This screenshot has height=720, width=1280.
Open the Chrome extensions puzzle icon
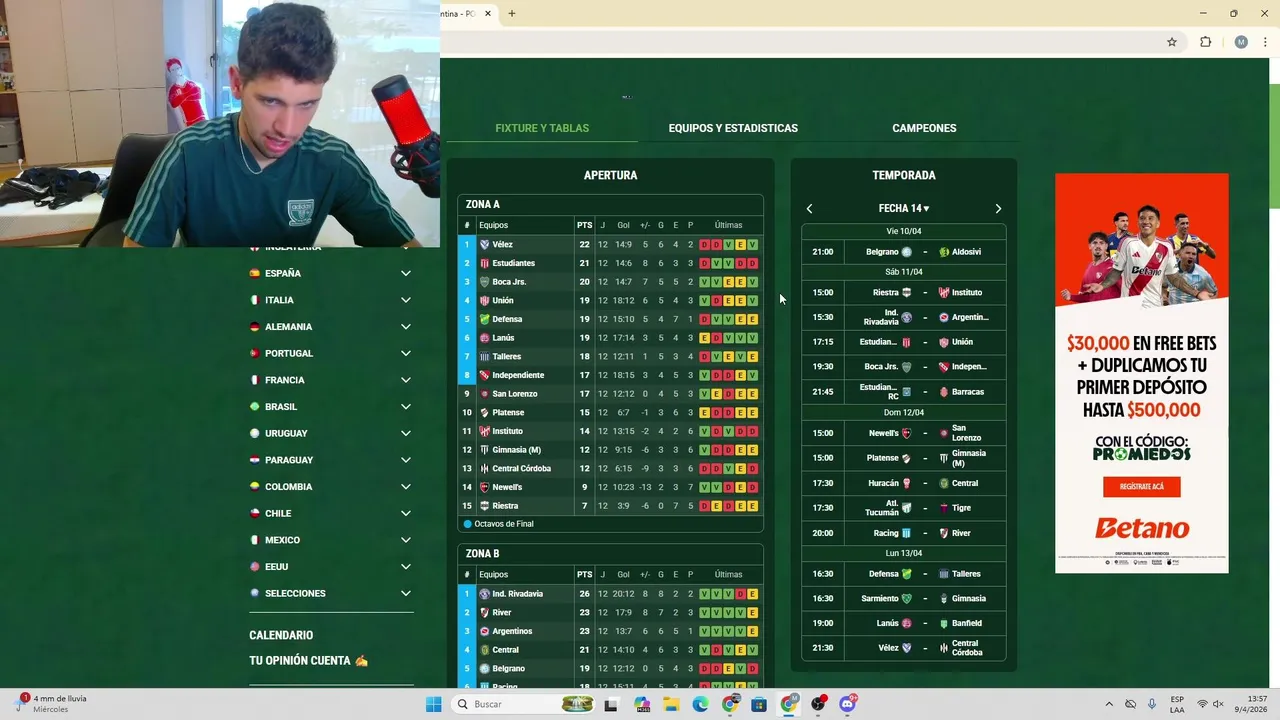1205,42
